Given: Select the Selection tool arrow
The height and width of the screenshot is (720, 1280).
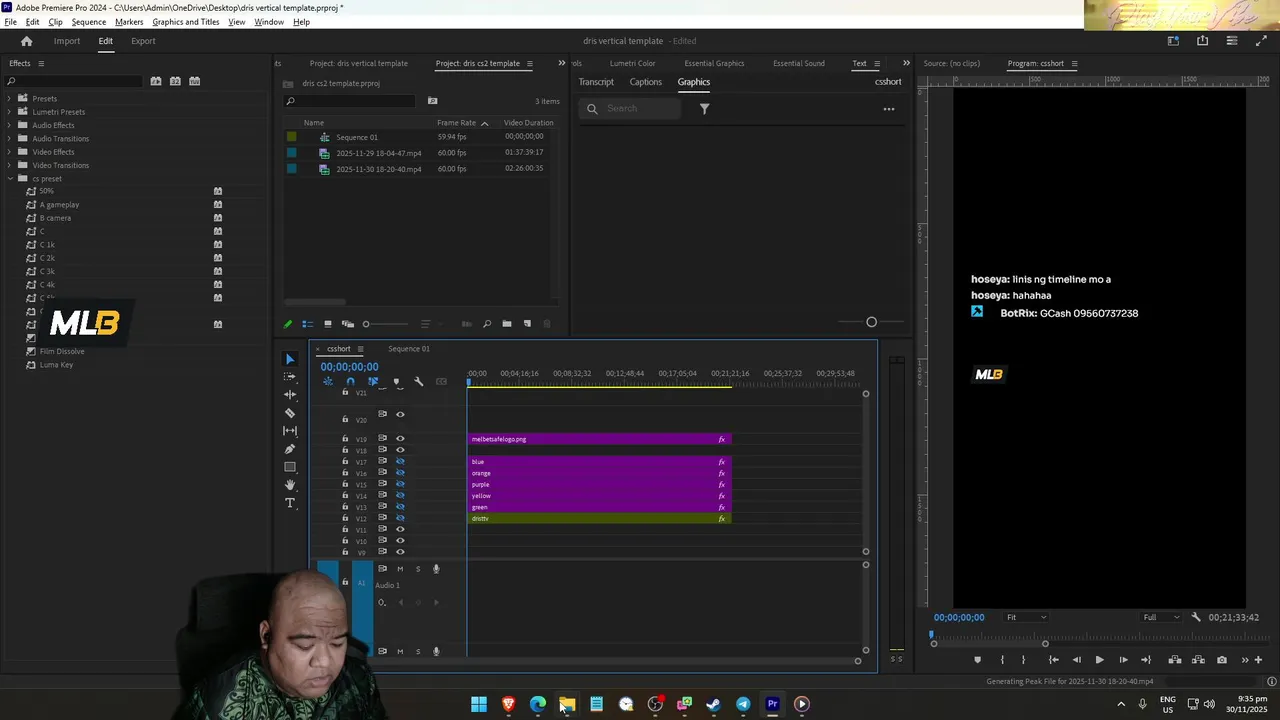Looking at the screenshot, I should [290, 359].
